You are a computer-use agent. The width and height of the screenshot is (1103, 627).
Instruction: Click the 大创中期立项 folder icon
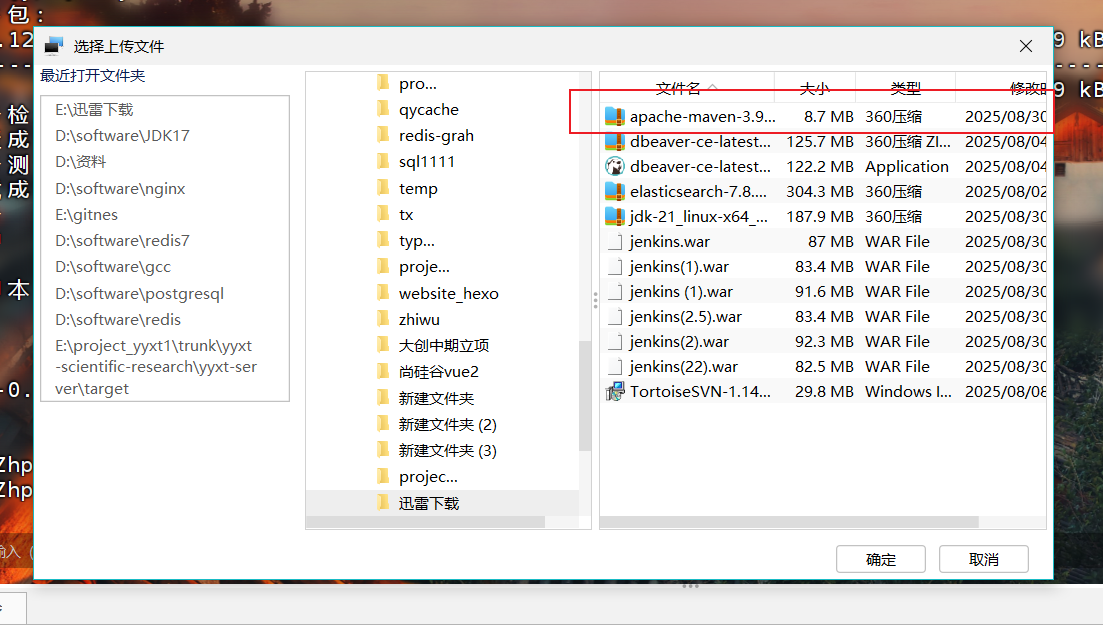[x=383, y=345]
